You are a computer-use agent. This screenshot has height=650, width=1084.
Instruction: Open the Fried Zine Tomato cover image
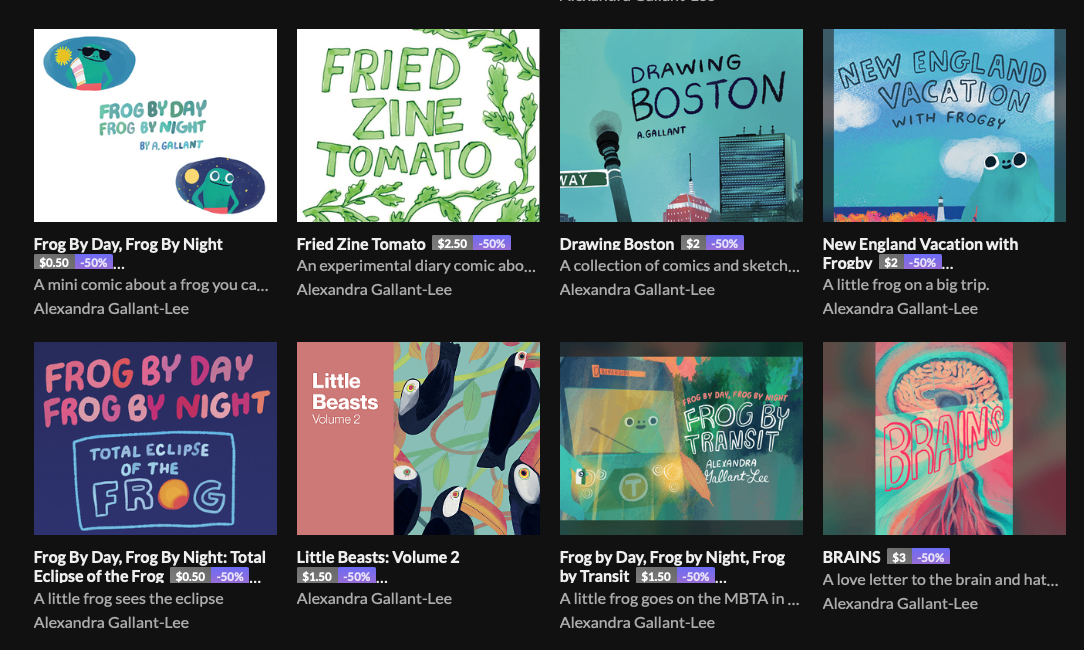pos(418,125)
